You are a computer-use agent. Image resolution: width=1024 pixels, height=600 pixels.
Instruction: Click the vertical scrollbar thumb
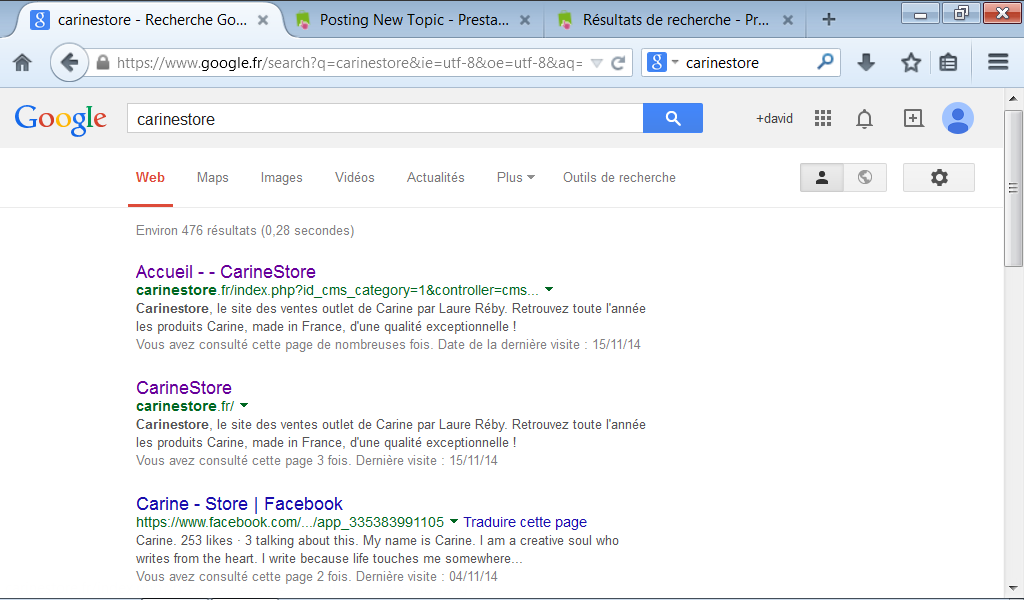pyautogui.click(x=1013, y=188)
